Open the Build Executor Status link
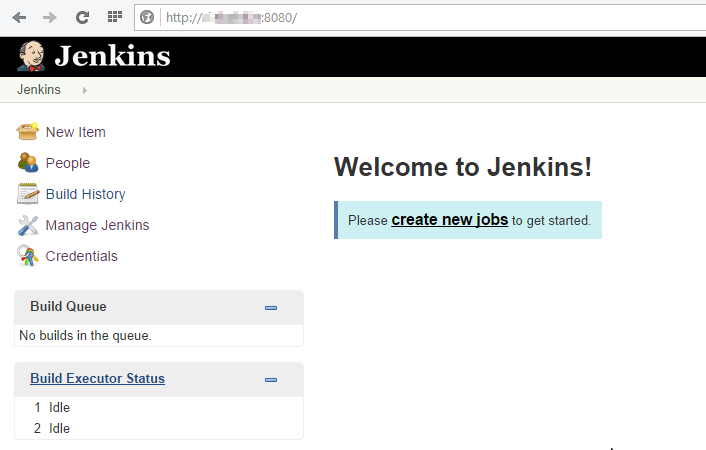The height and width of the screenshot is (450, 706). pos(97,378)
